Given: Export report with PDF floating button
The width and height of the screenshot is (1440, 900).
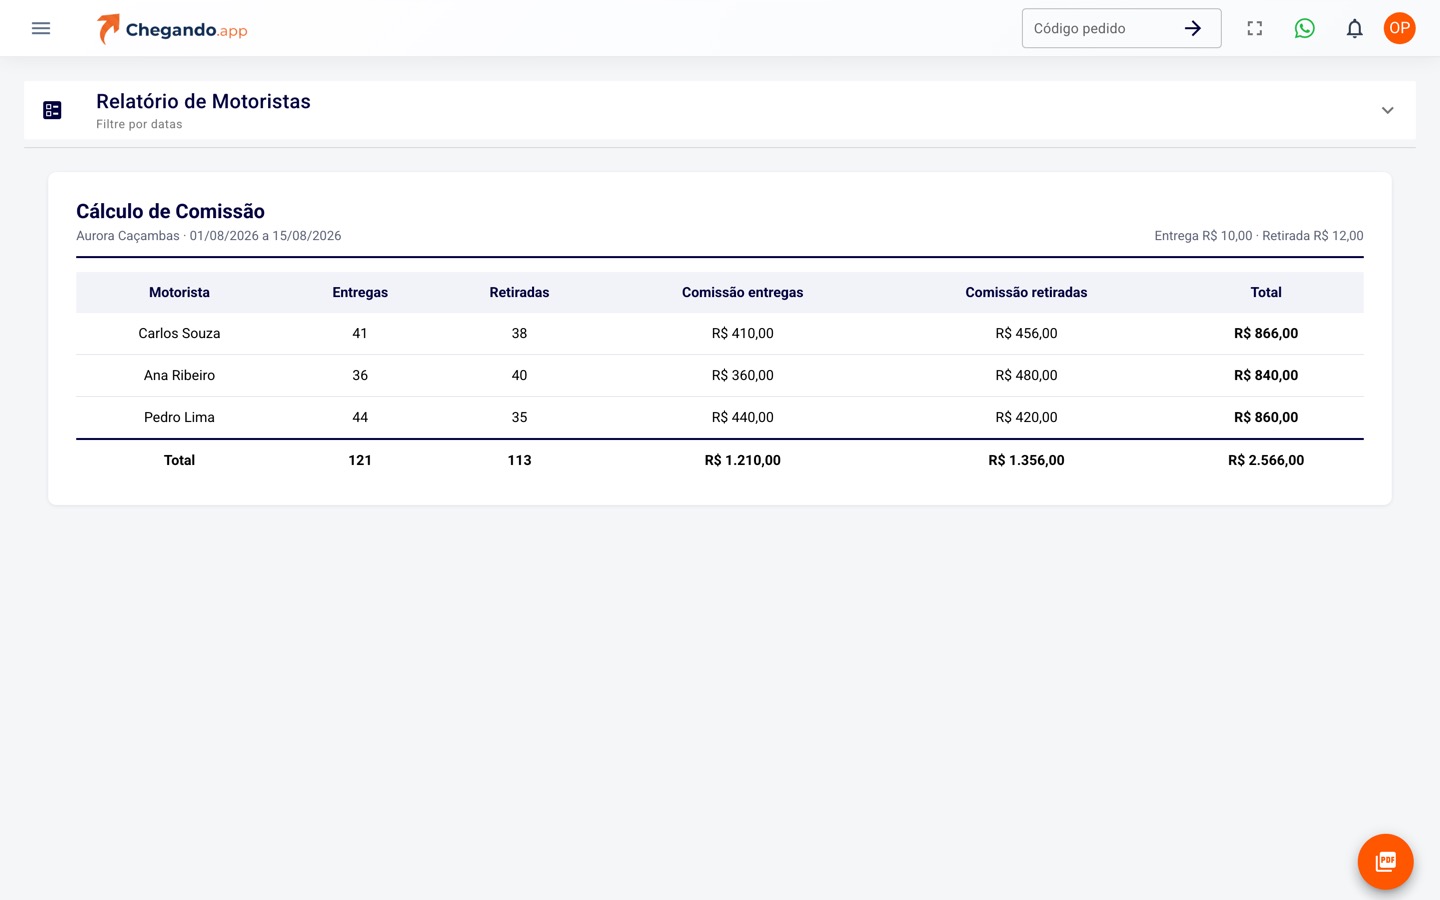Looking at the screenshot, I should [x=1386, y=862].
